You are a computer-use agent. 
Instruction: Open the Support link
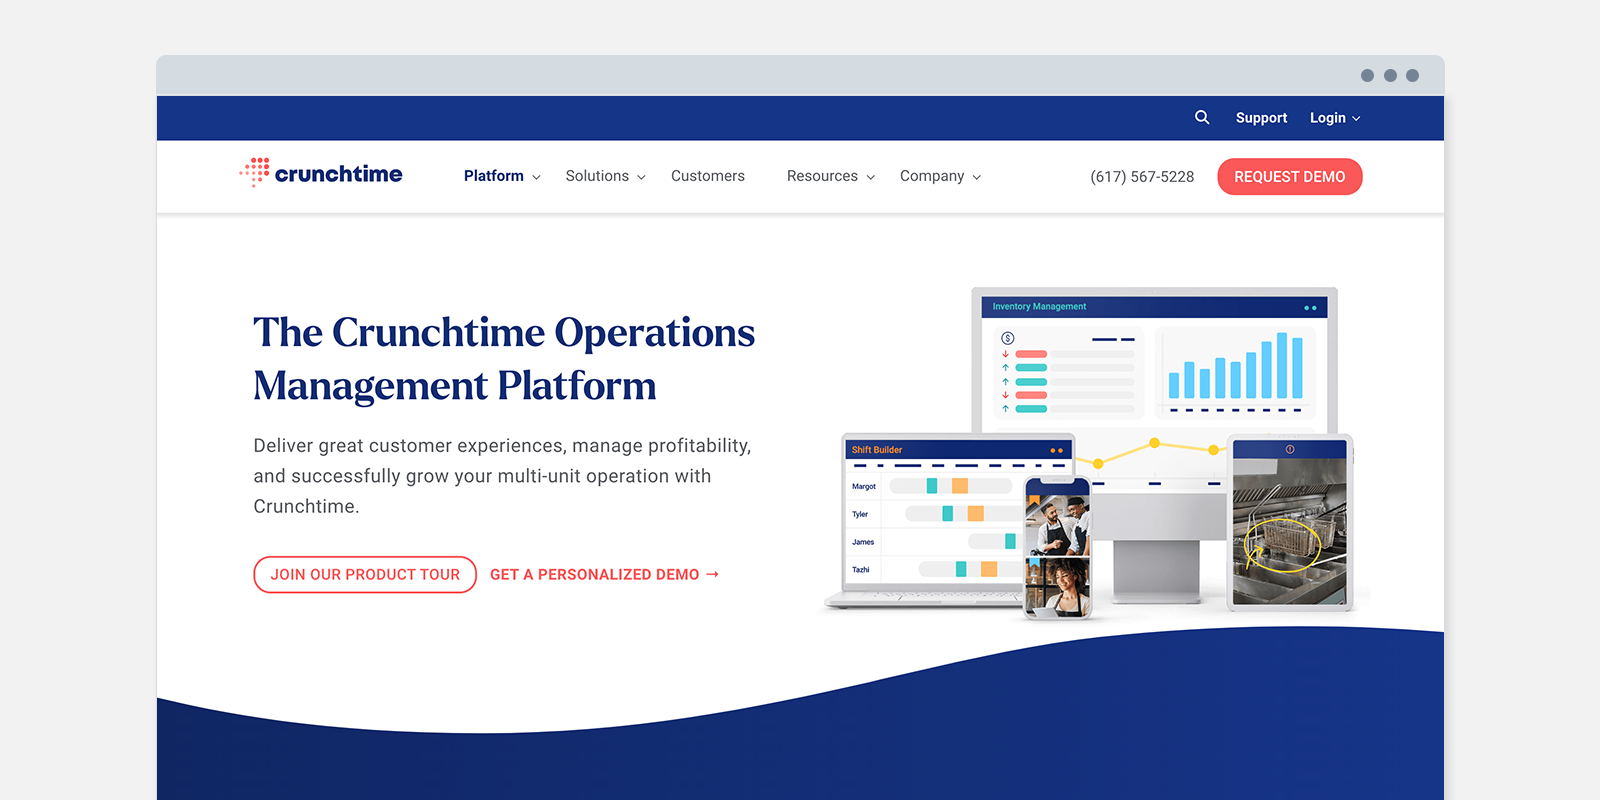pos(1261,118)
